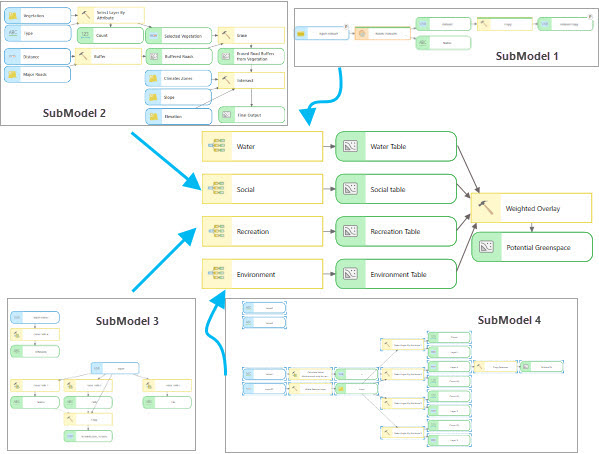
Task: Click the Social submodel icon
Action: (x=217, y=189)
